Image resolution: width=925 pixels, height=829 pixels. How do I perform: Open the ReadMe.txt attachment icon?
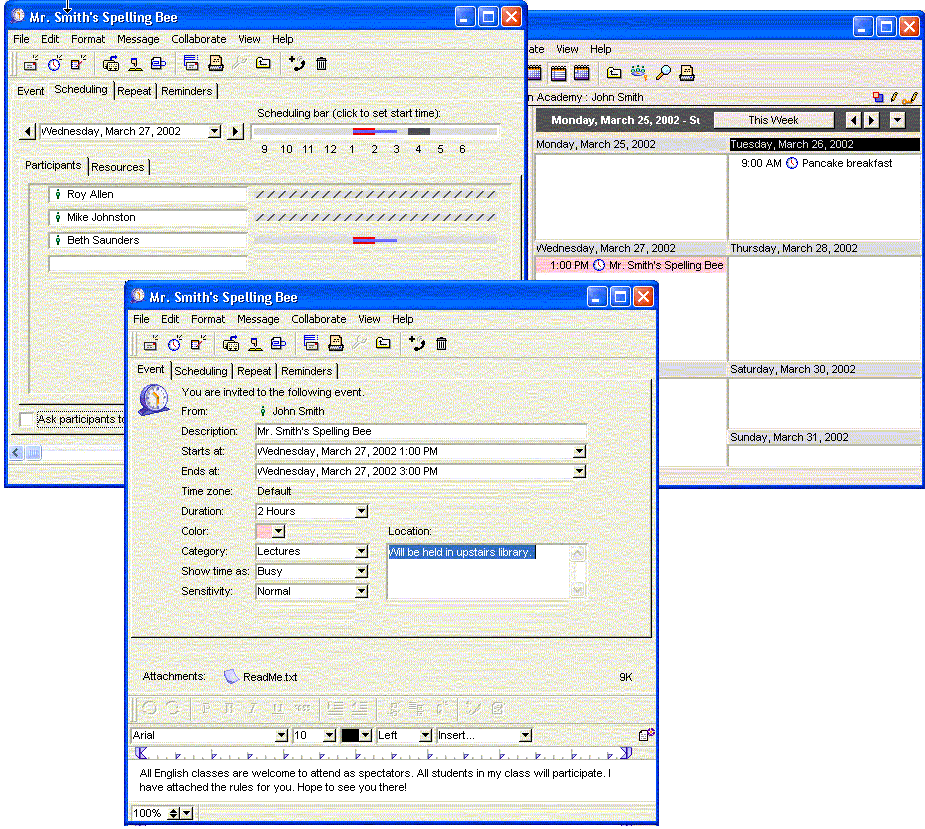click(231, 677)
